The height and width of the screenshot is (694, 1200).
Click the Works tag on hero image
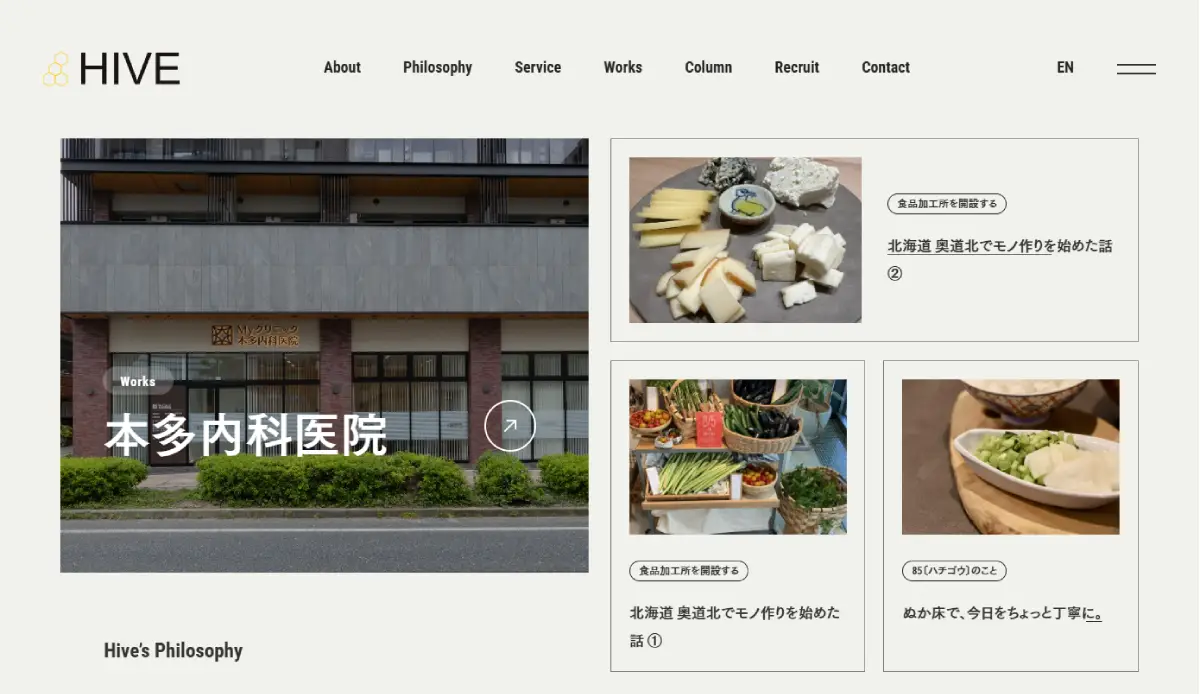pyautogui.click(x=138, y=381)
